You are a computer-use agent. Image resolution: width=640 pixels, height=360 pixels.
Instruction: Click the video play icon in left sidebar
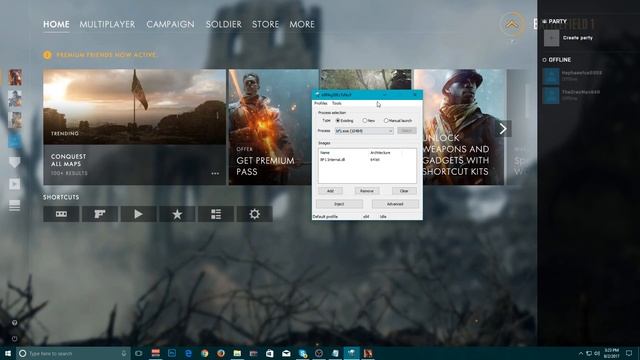(15, 184)
